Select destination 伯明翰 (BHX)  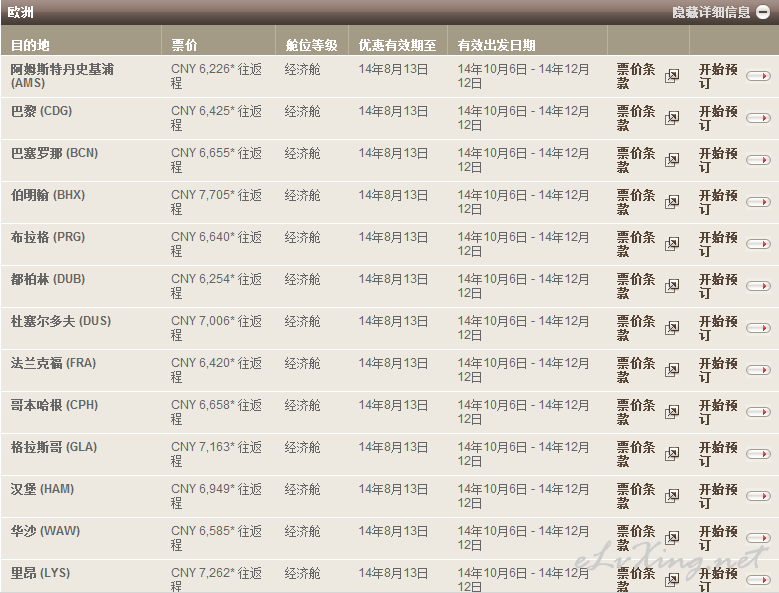48,195
